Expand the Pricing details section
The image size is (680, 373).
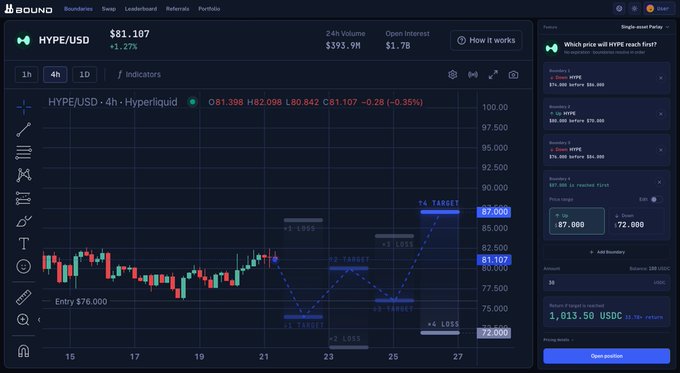[x=559, y=340]
